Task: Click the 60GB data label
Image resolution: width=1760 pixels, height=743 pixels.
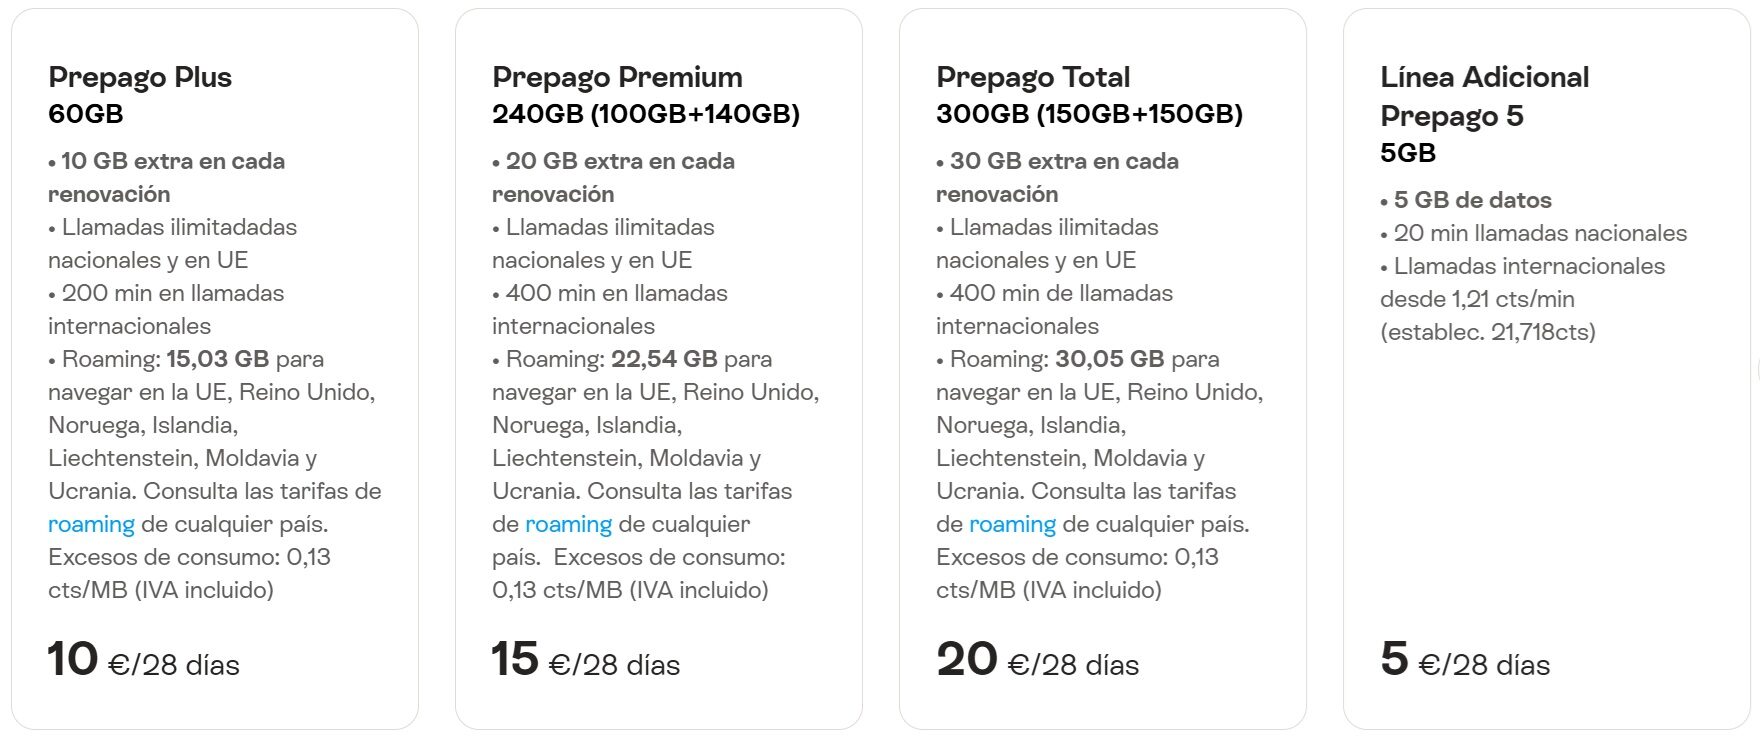Action: pos(86,114)
